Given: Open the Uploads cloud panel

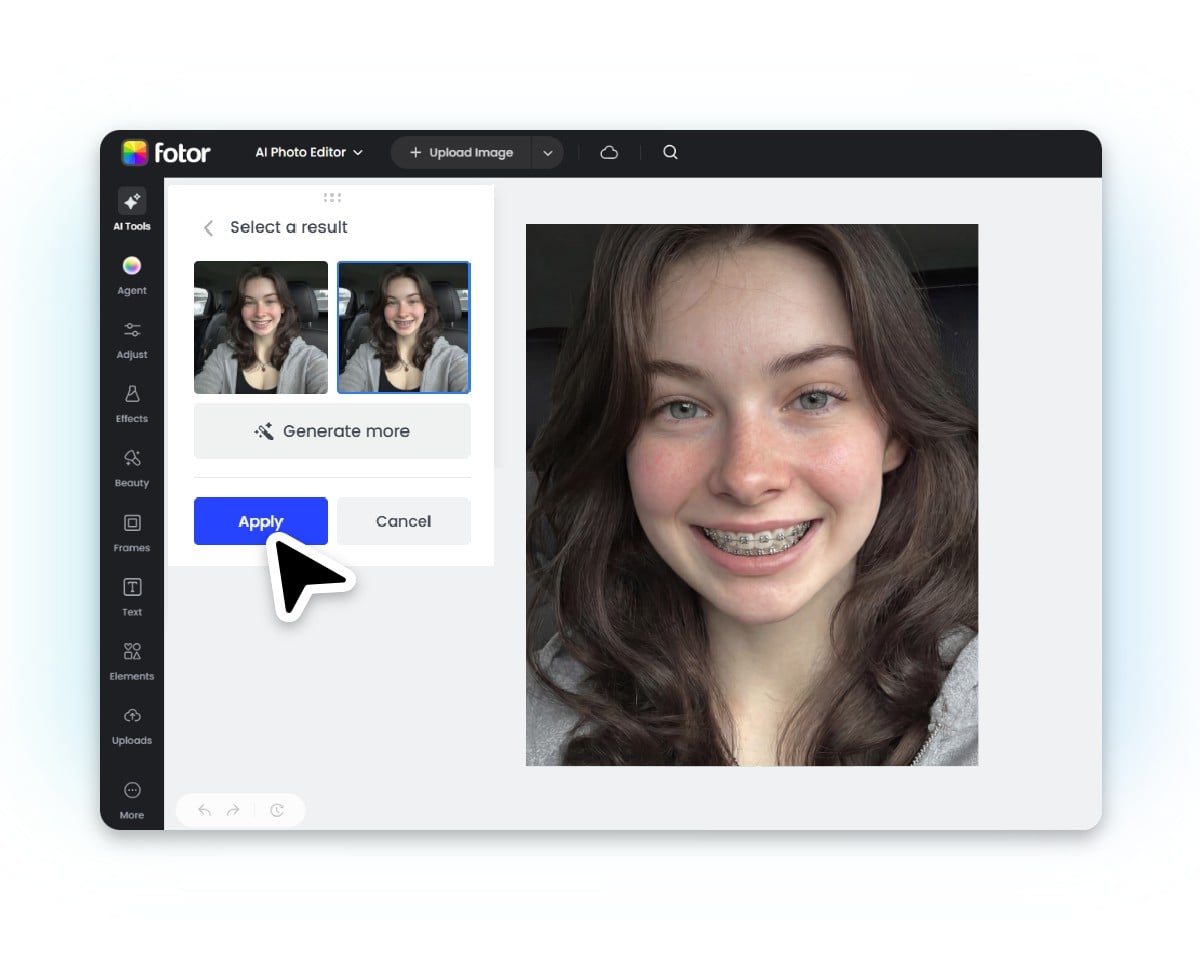Looking at the screenshot, I should coord(131,724).
